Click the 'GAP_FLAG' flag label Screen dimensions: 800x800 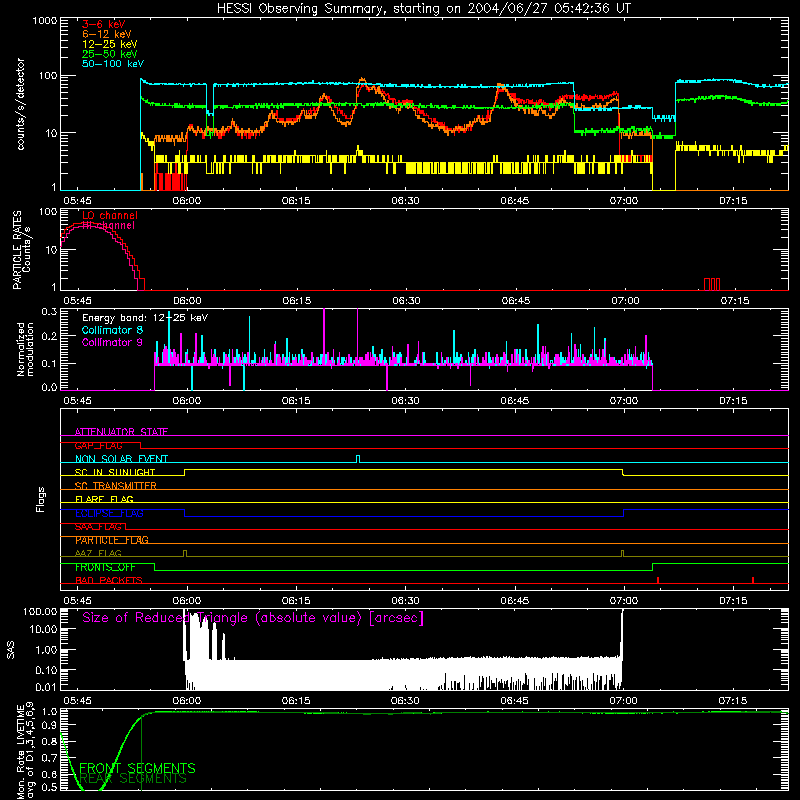(98, 445)
